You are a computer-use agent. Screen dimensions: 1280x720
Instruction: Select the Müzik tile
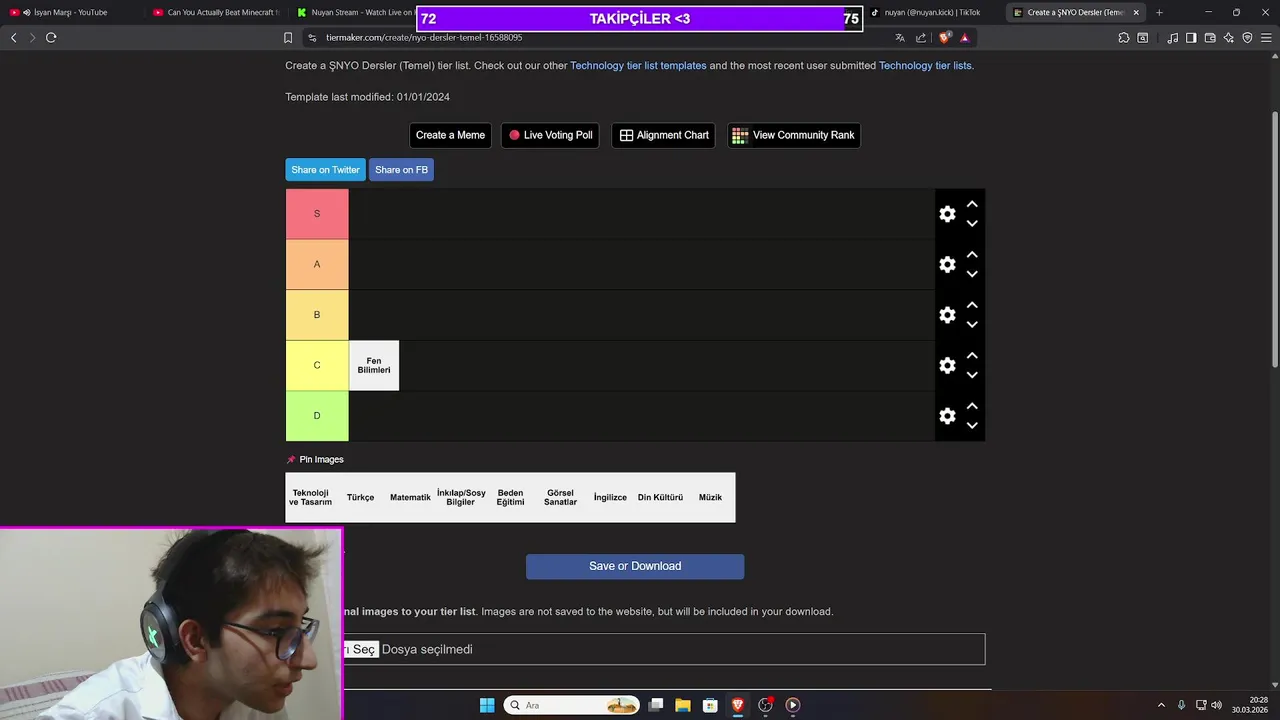point(710,497)
